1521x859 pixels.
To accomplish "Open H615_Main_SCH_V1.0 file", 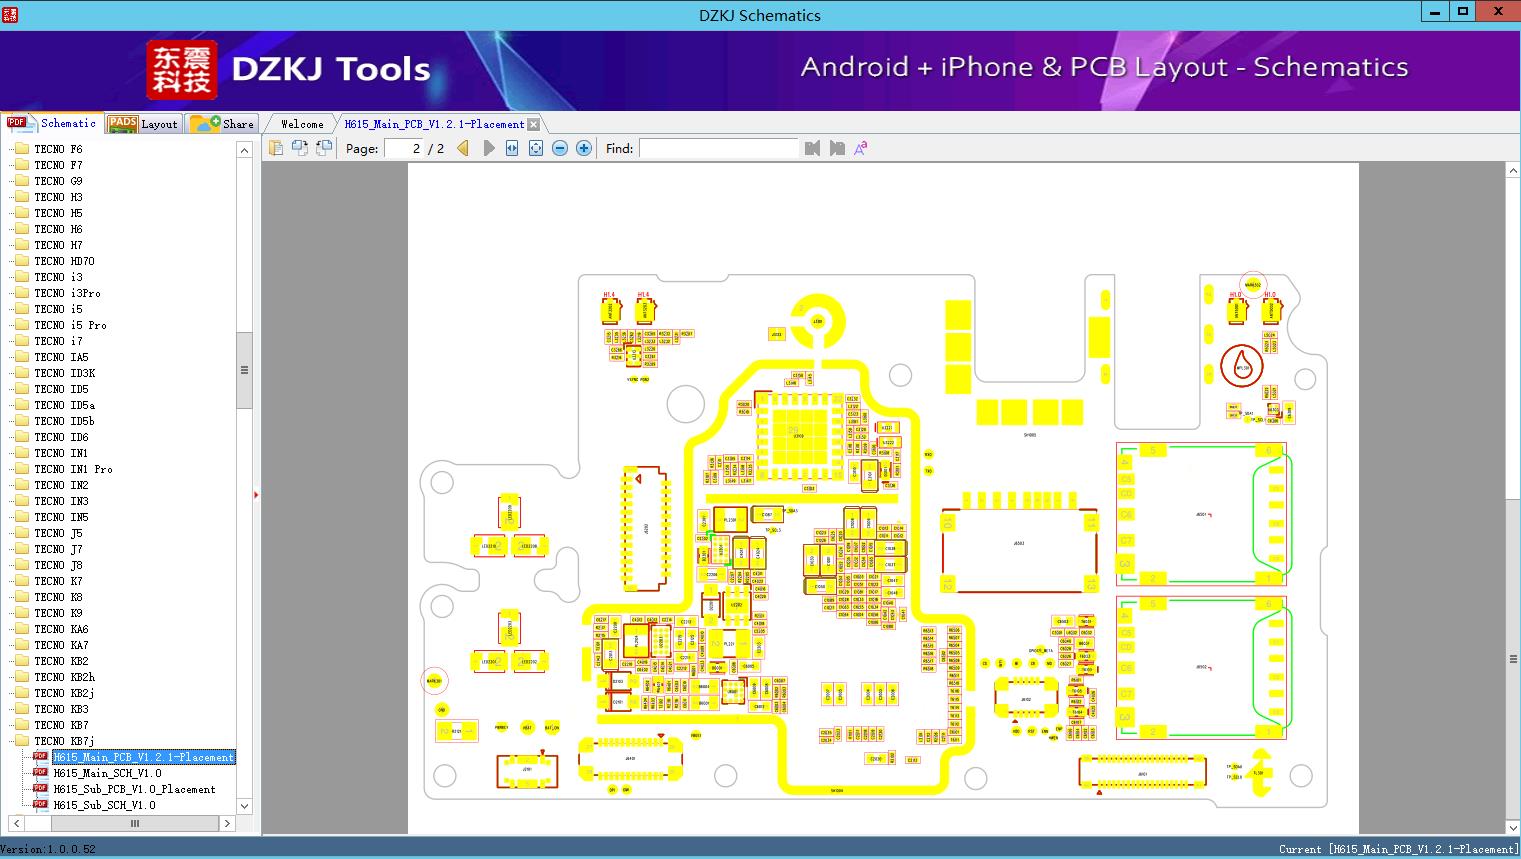I will coord(107,773).
